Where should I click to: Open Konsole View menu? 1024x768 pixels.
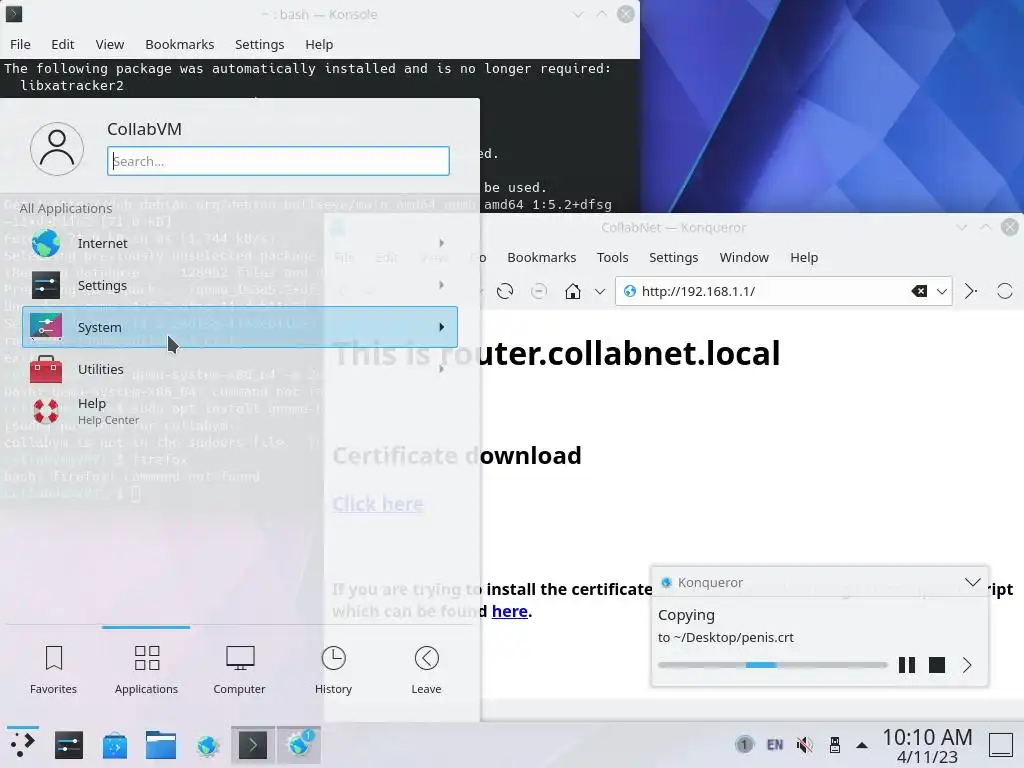point(110,44)
